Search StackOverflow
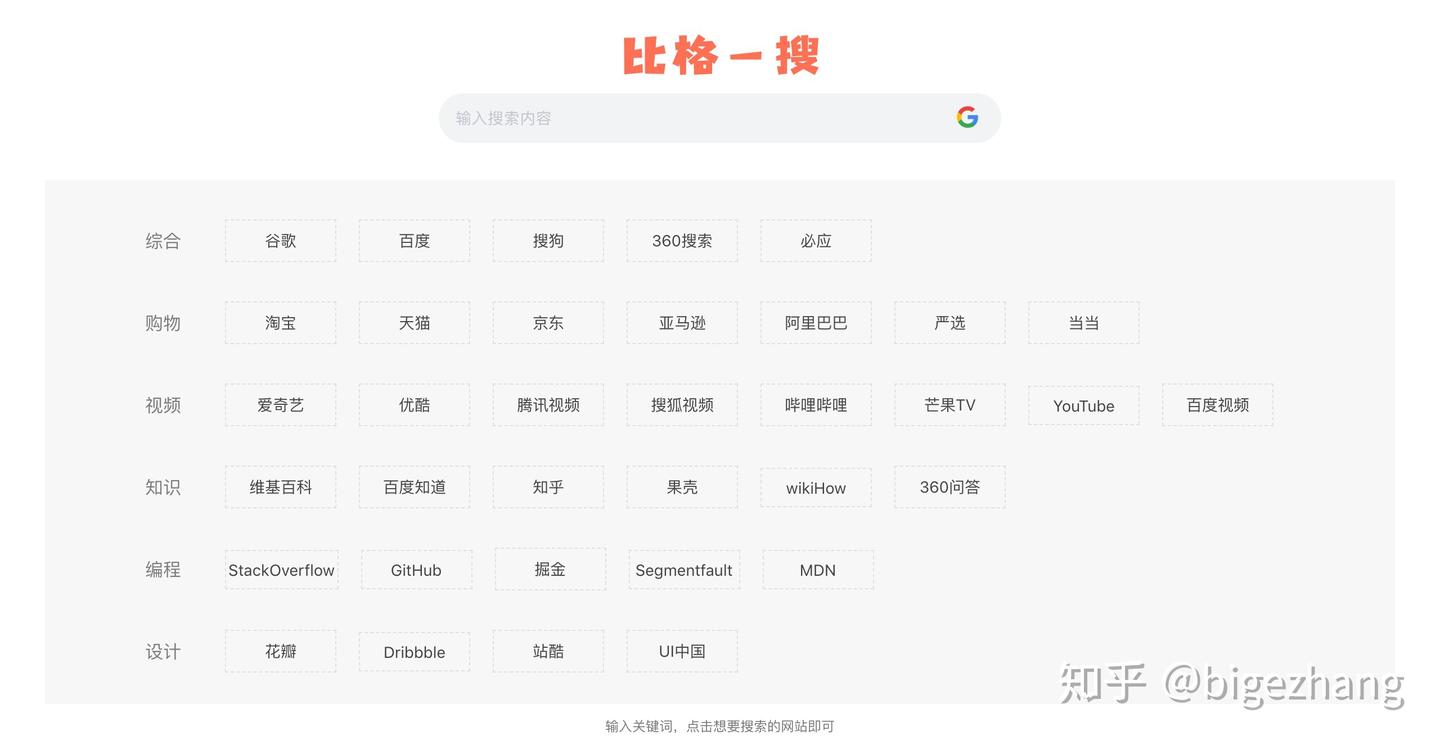Viewport: 1440px width, 749px height. 282,570
